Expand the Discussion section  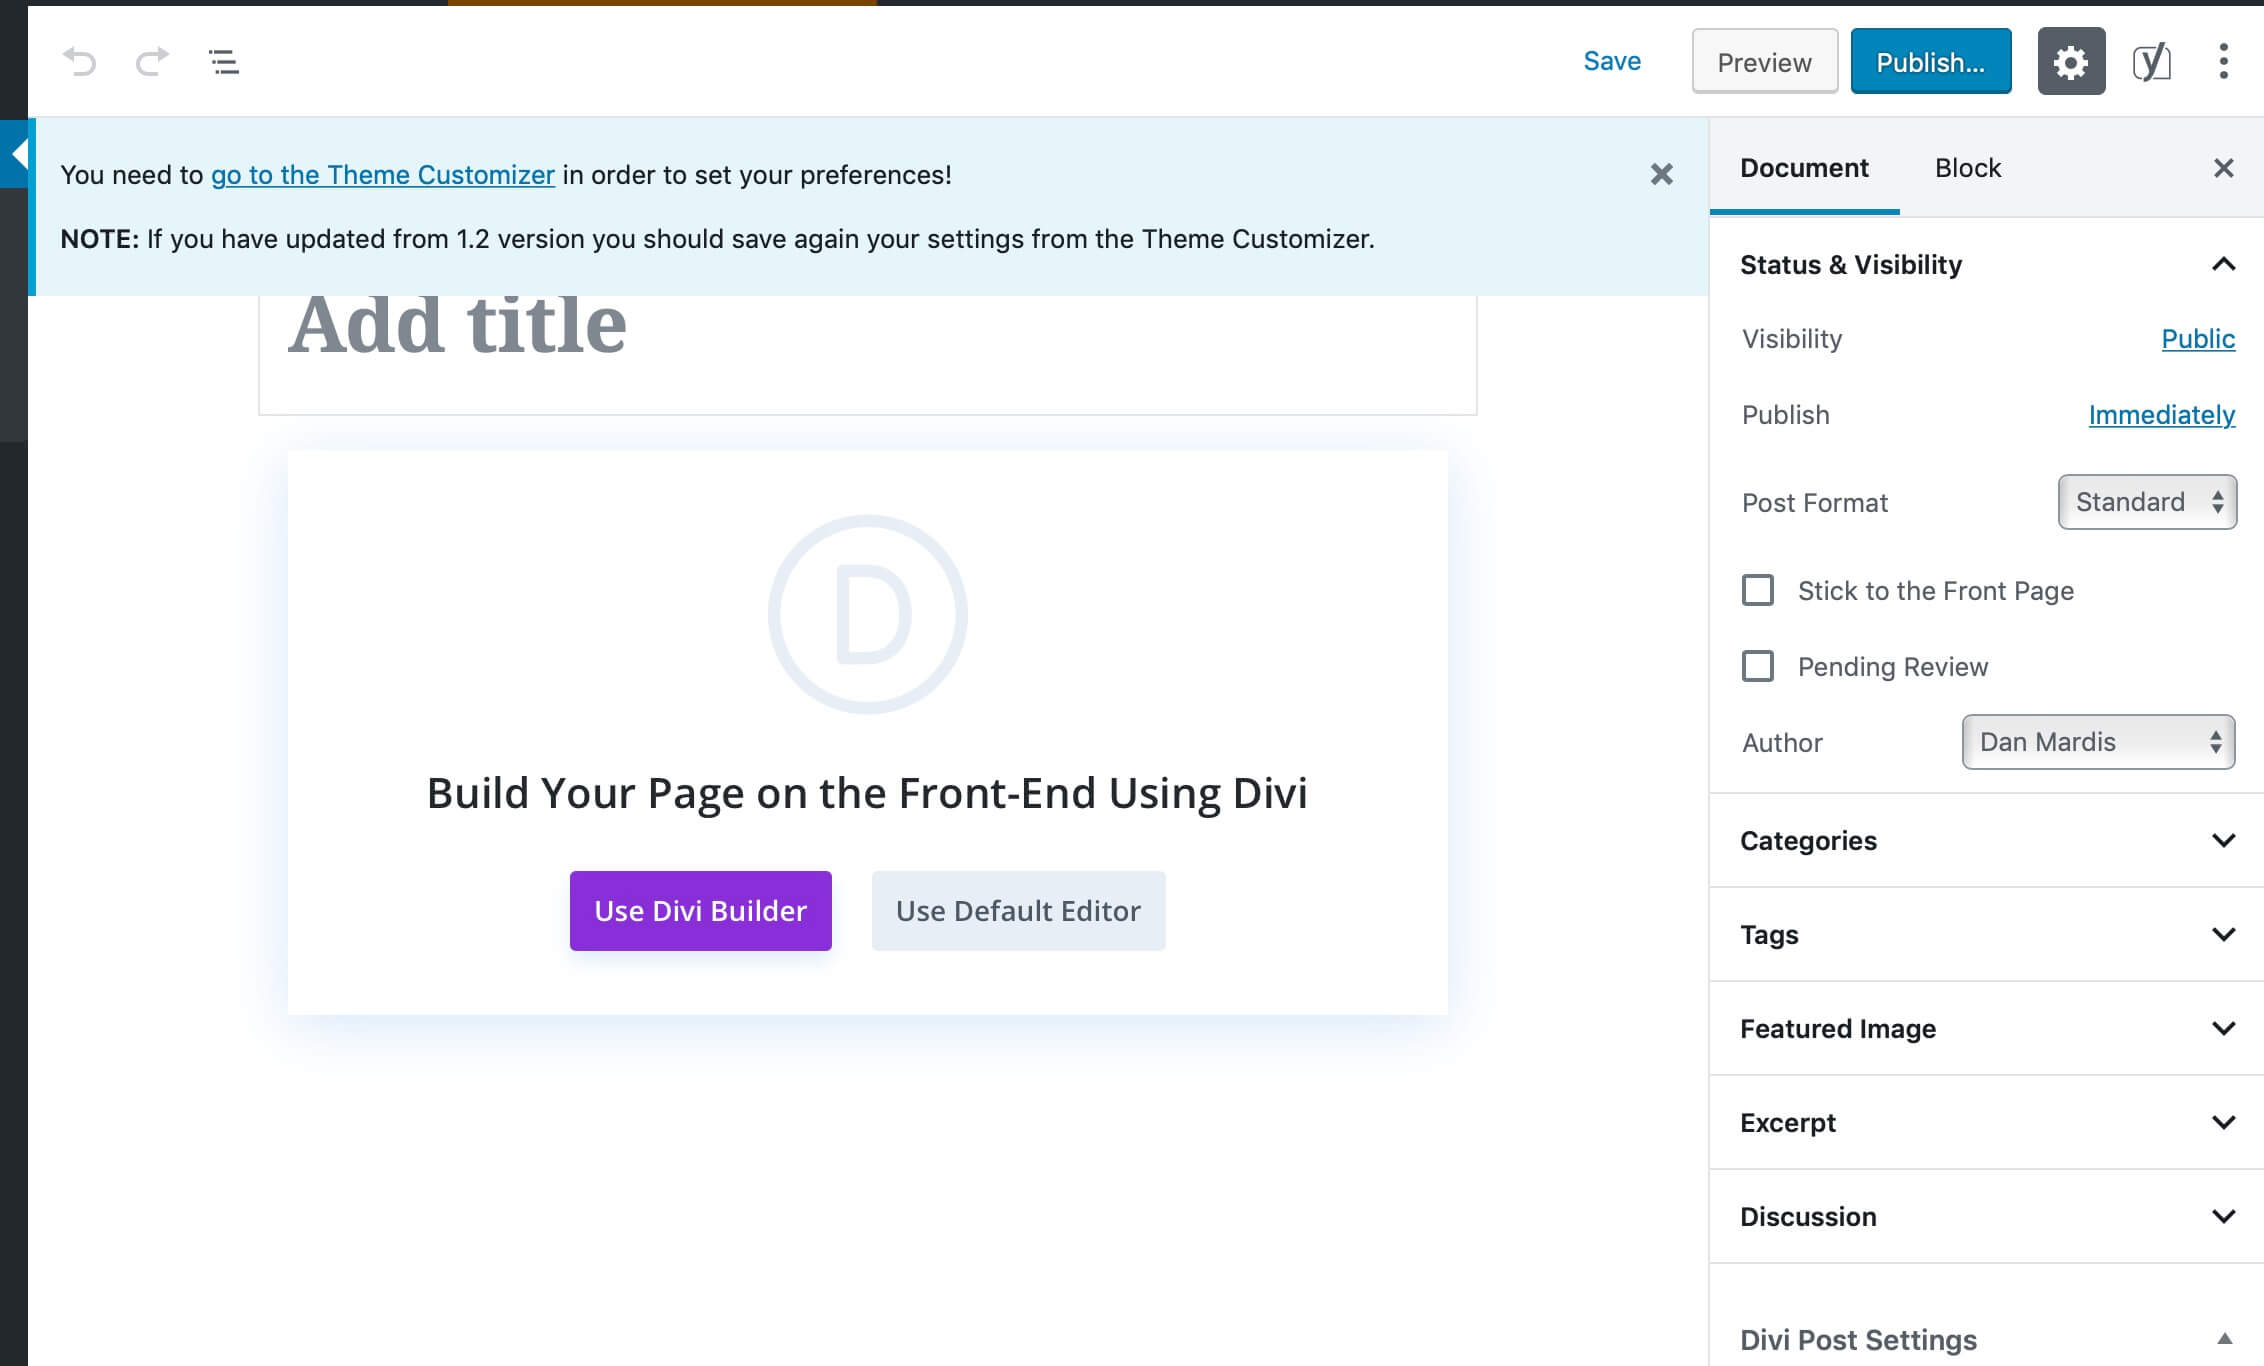point(1987,1216)
